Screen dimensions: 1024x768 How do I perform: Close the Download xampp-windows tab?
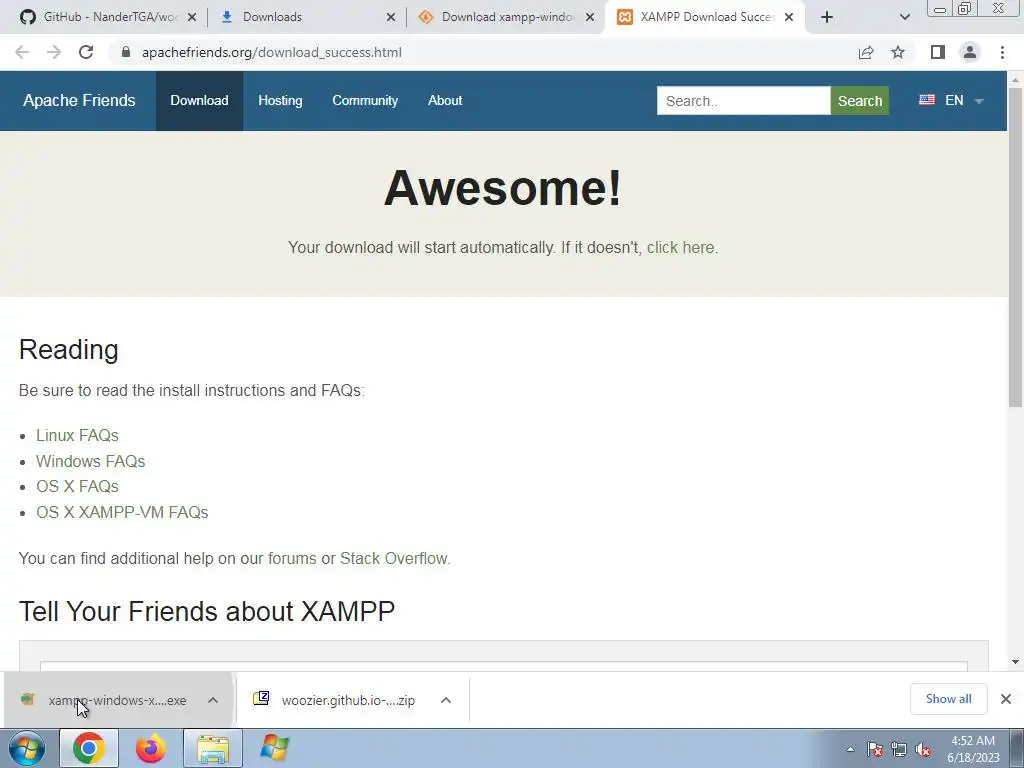pos(590,17)
